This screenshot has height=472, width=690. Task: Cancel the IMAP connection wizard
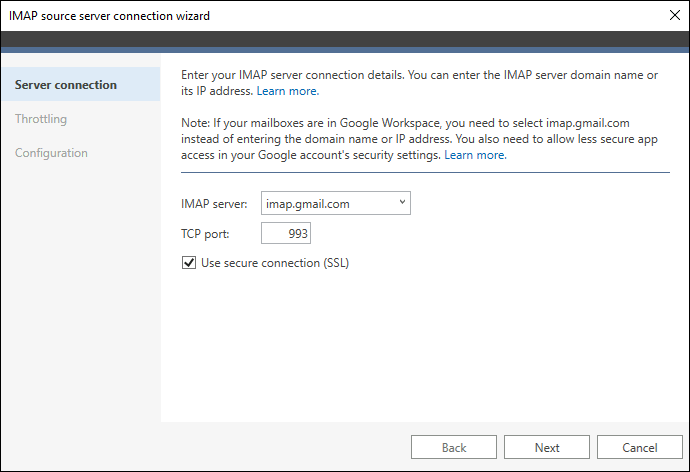coord(639,447)
